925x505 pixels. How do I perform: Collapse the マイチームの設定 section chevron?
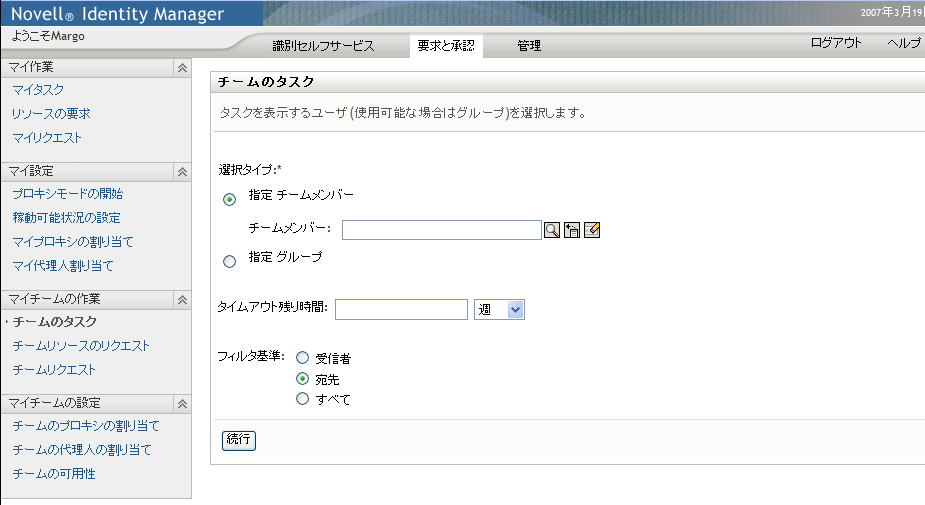coord(181,403)
